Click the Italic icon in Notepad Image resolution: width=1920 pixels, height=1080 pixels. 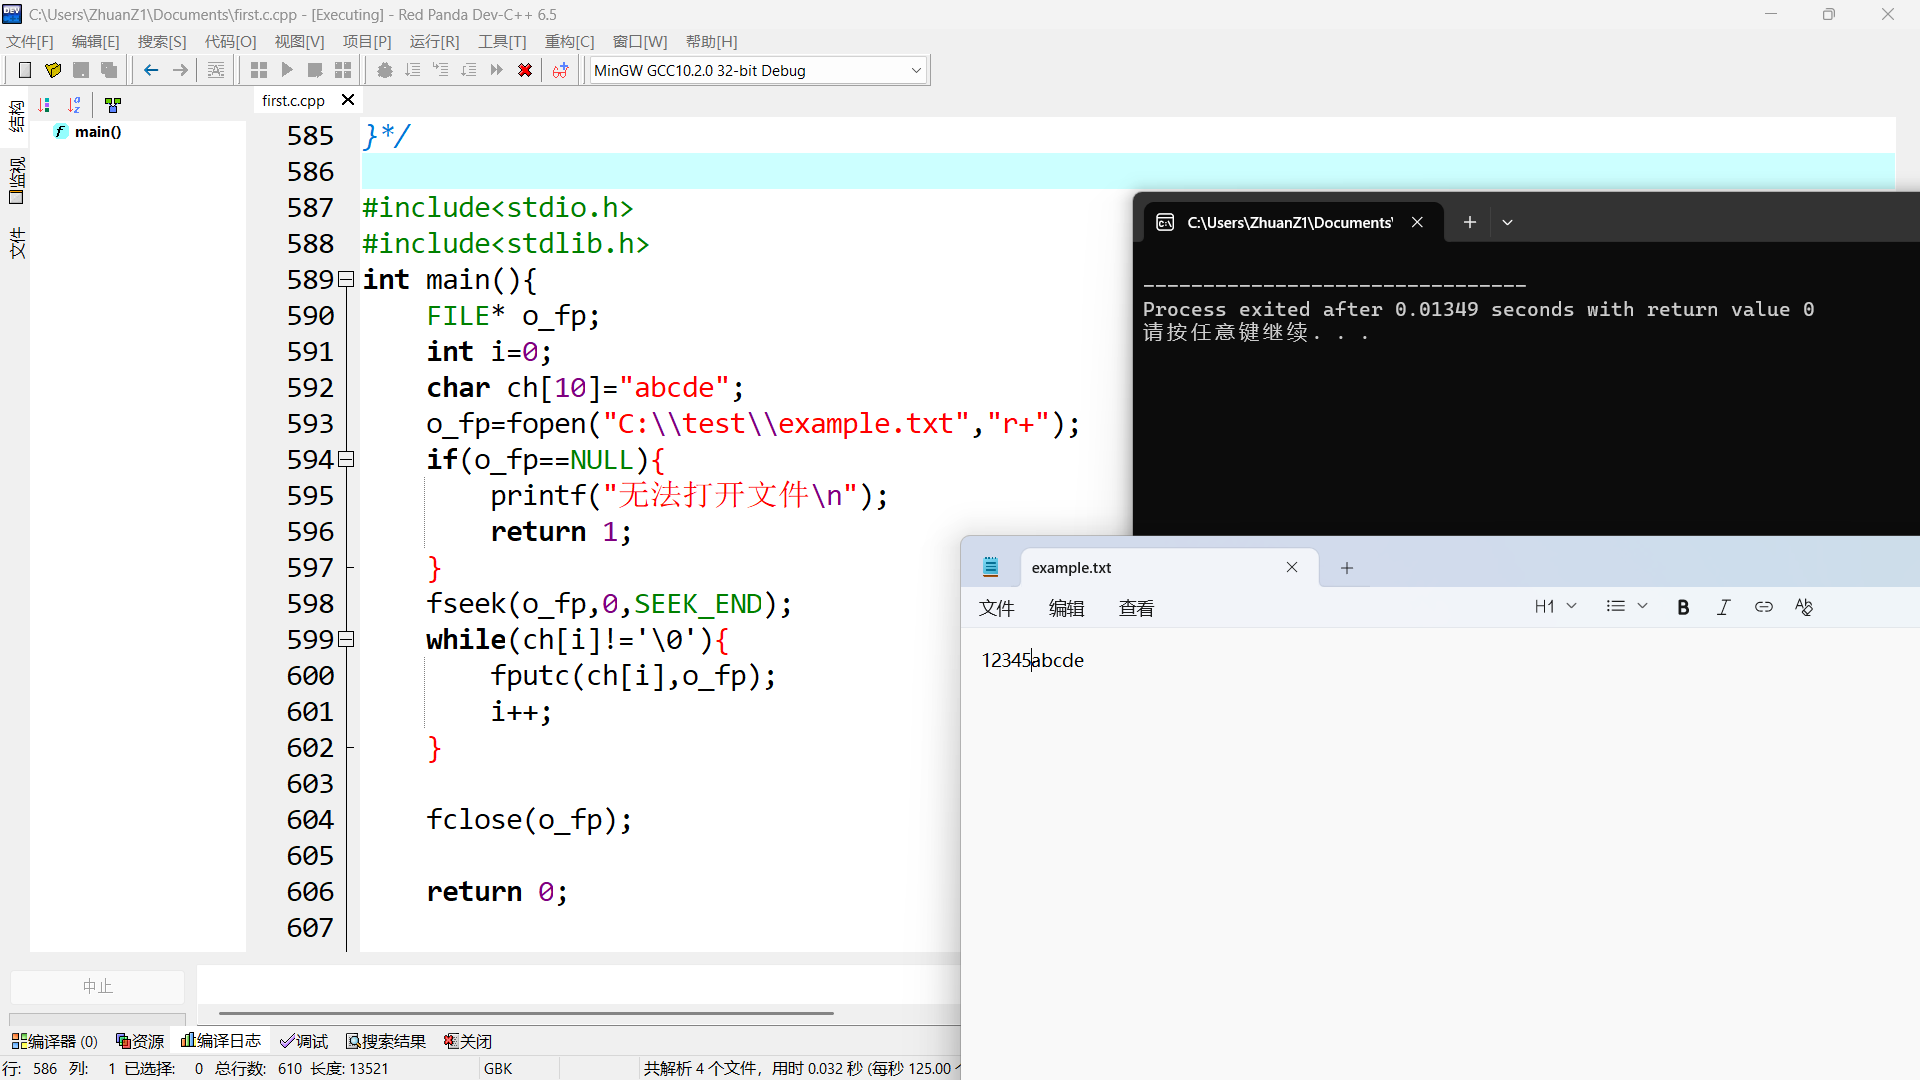pos(1723,607)
